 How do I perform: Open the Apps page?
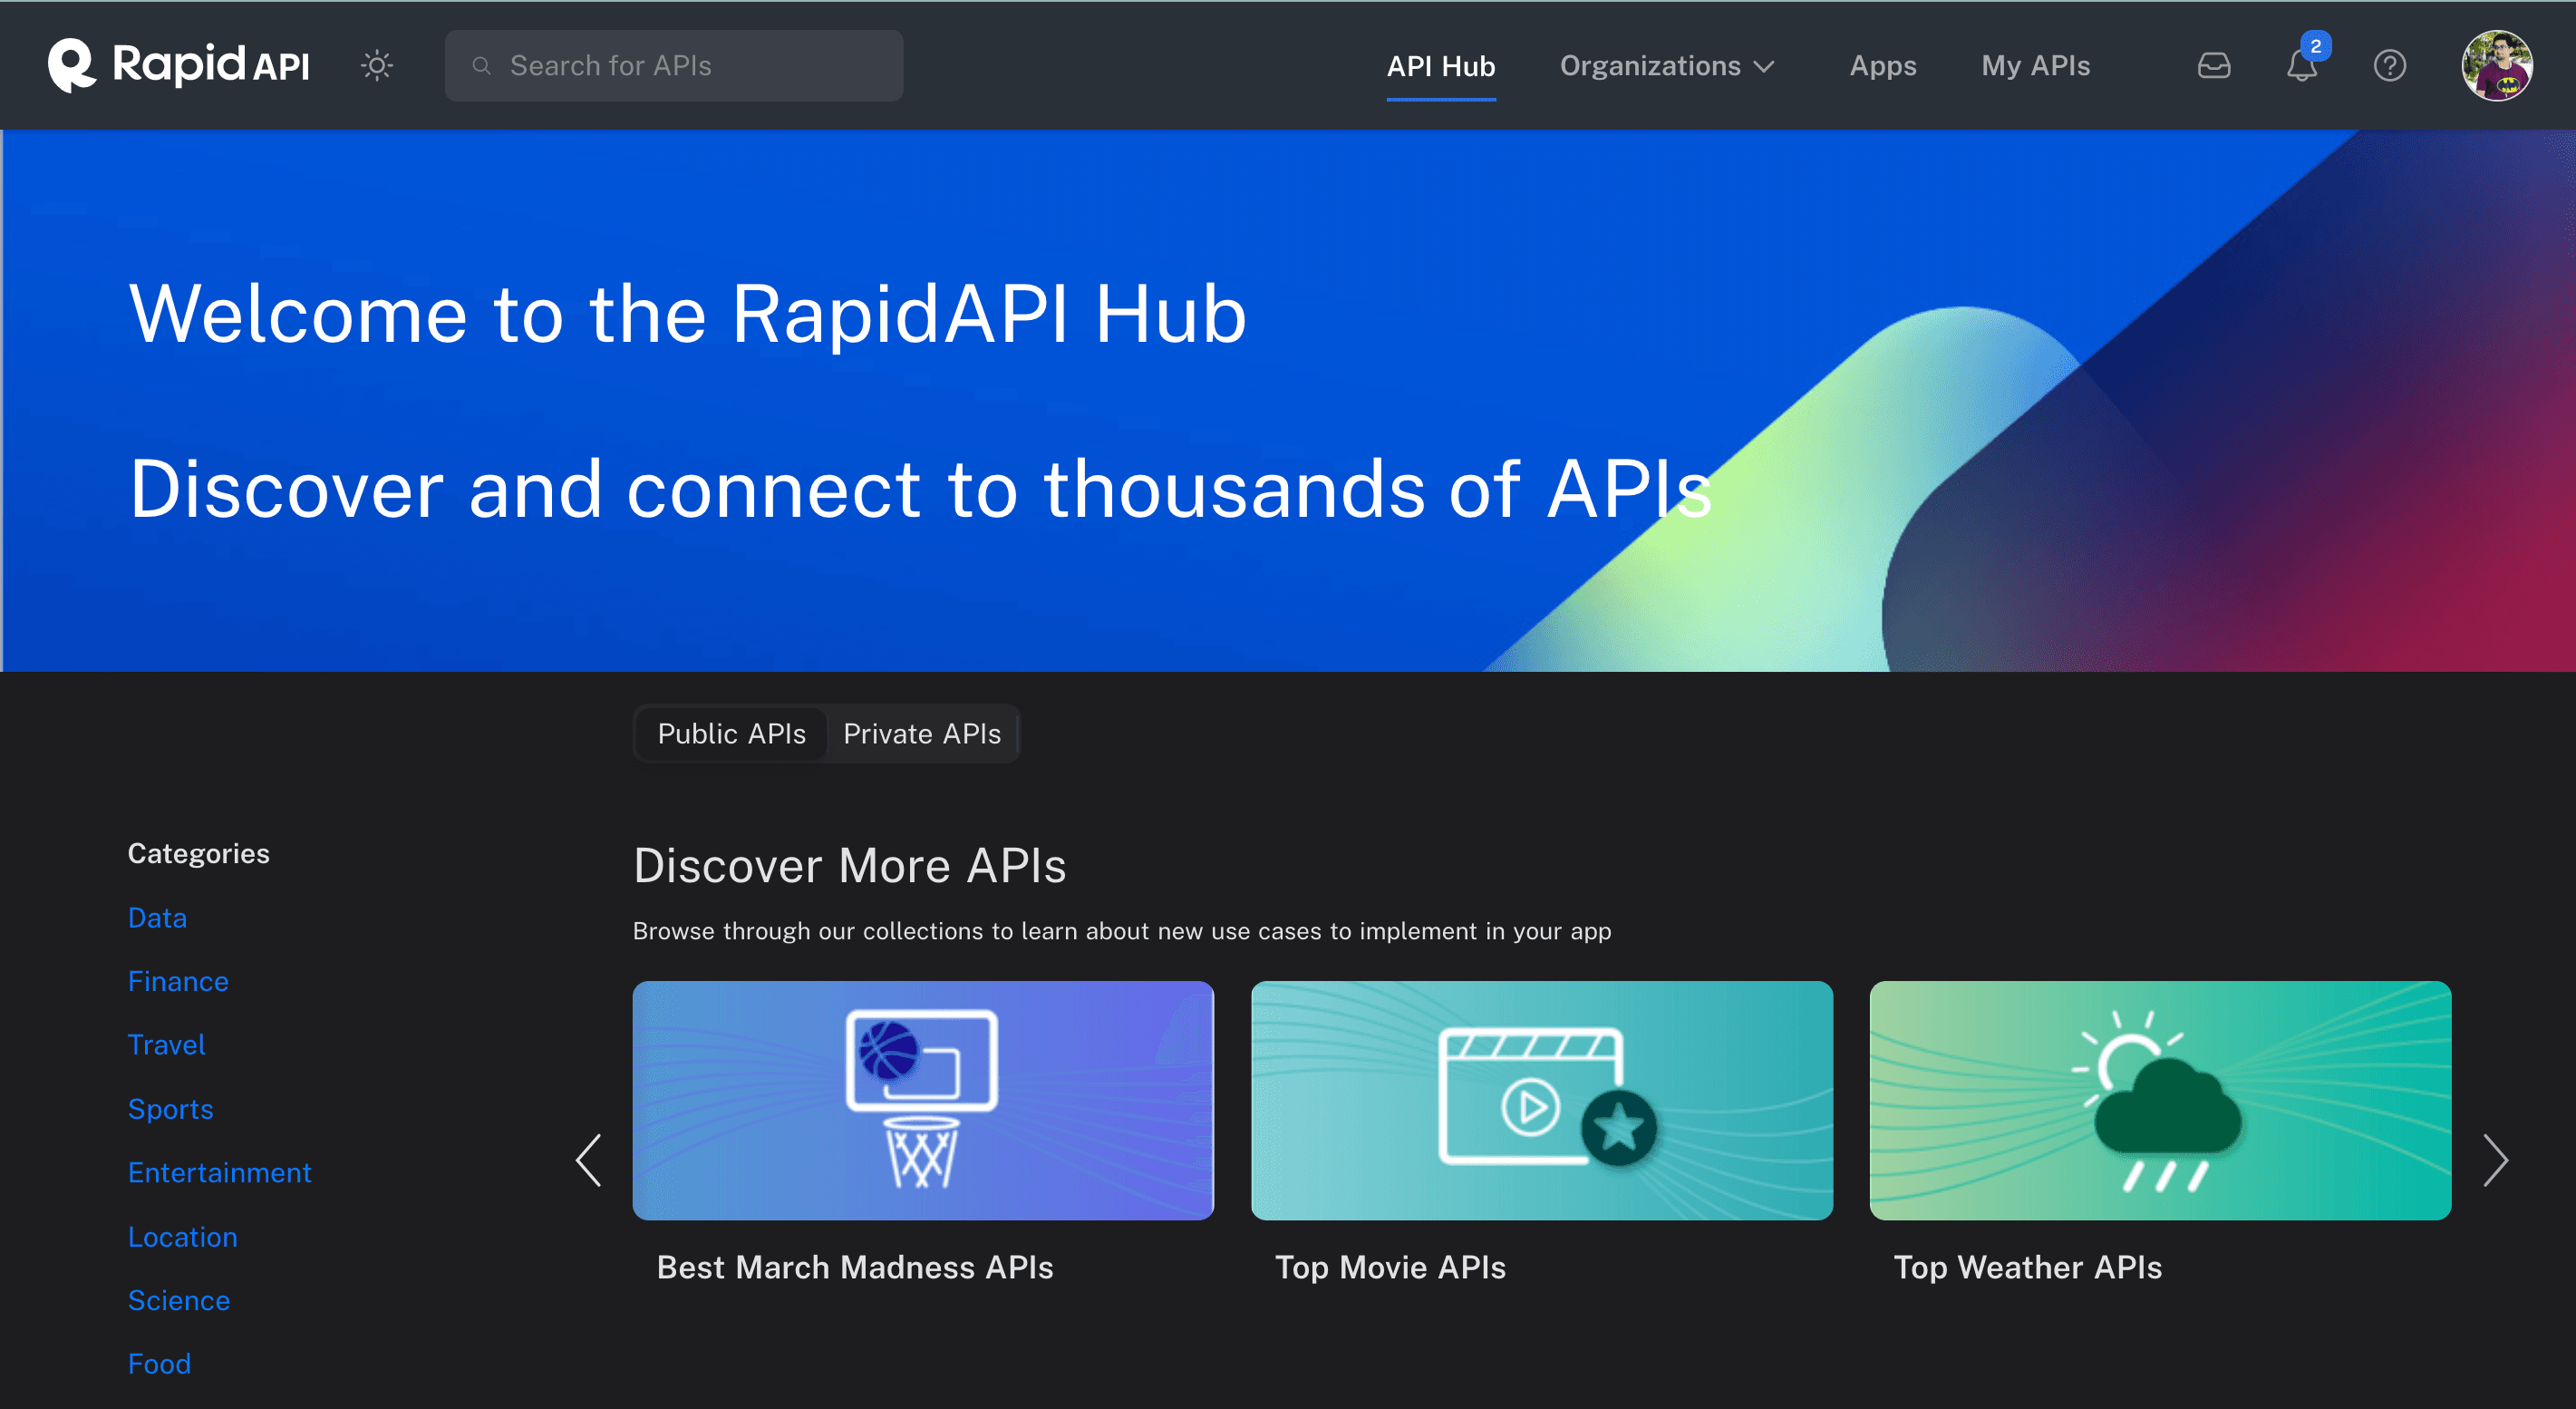(1882, 66)
